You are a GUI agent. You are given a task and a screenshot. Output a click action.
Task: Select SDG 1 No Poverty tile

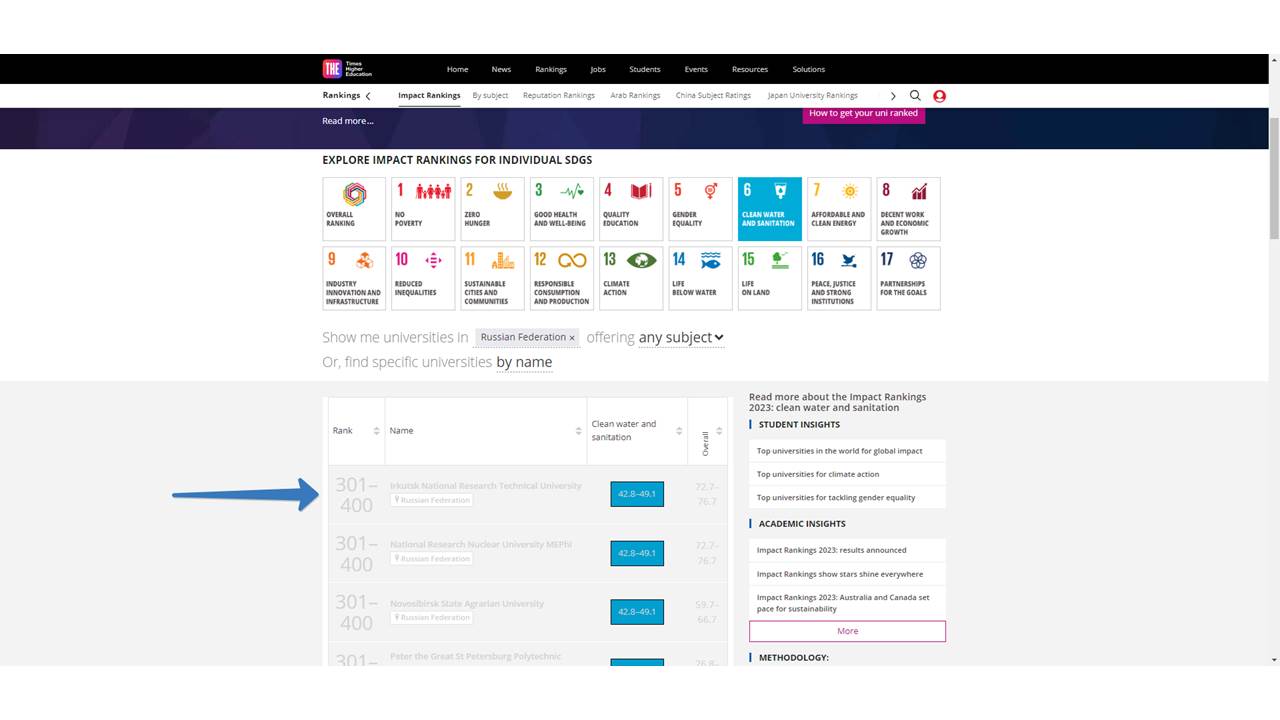[x=423, y=209]
